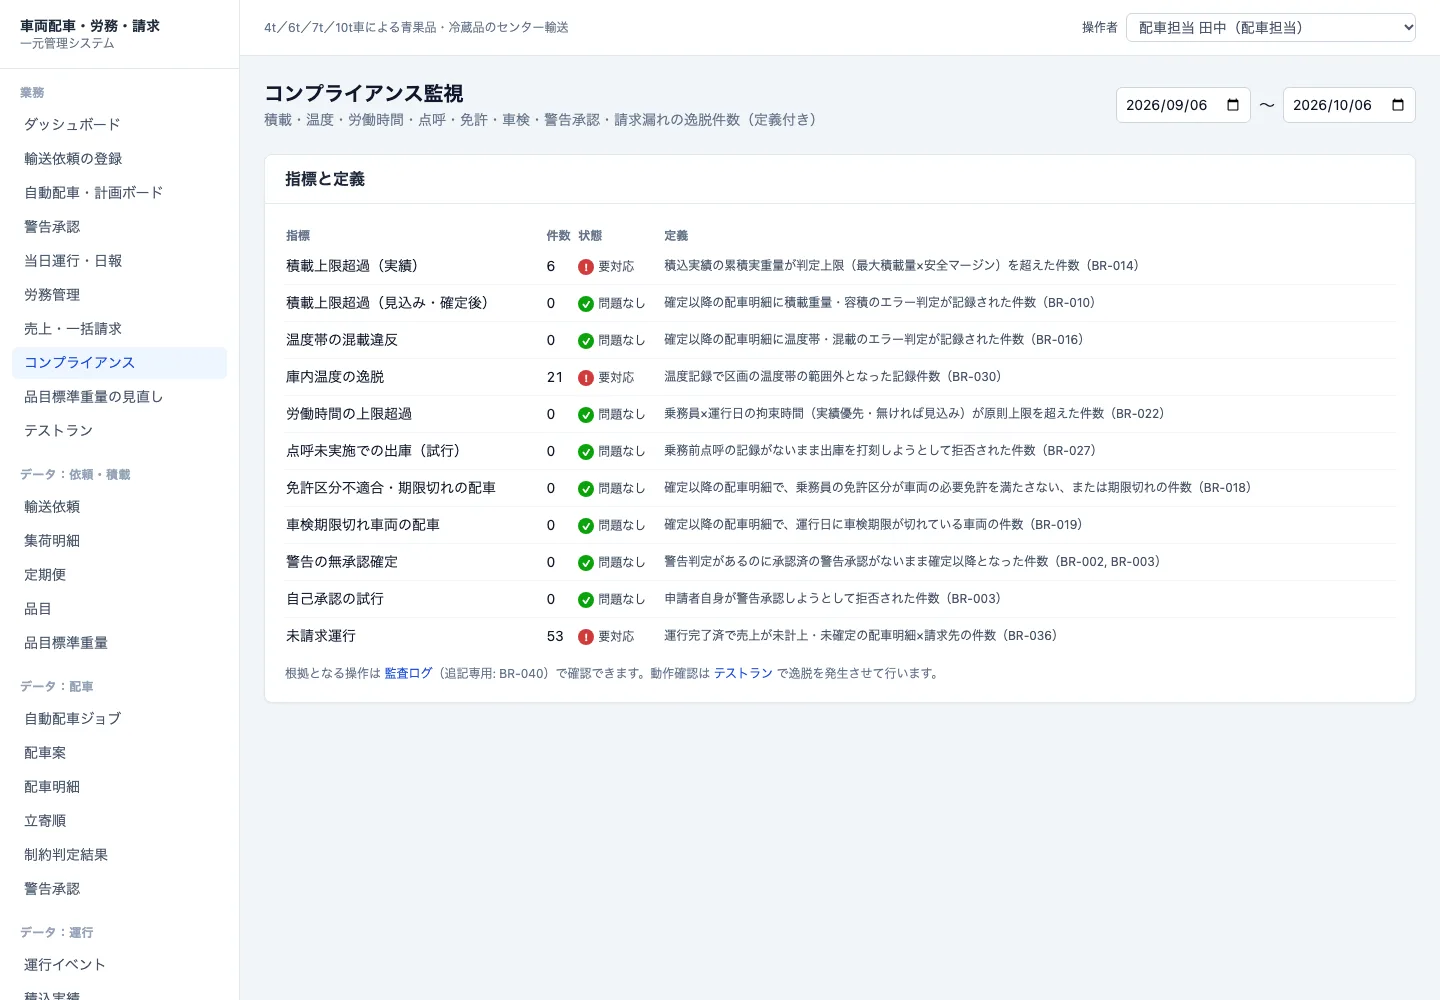
Task: Click red alert icon in 積載上限超過（実績）row
Action: click(x=586, y=267)
